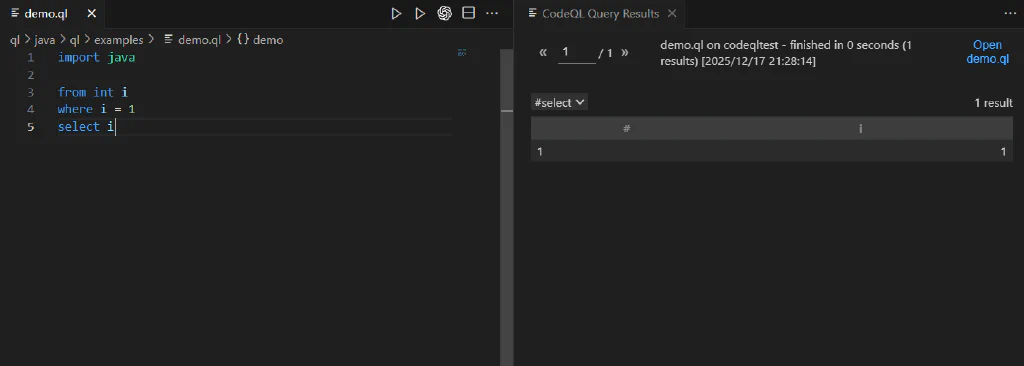This screenshot has height=366, width=1024.
Task: Open the #select result set dropdown
Action: pyautogui.click(x=560, y=103)
